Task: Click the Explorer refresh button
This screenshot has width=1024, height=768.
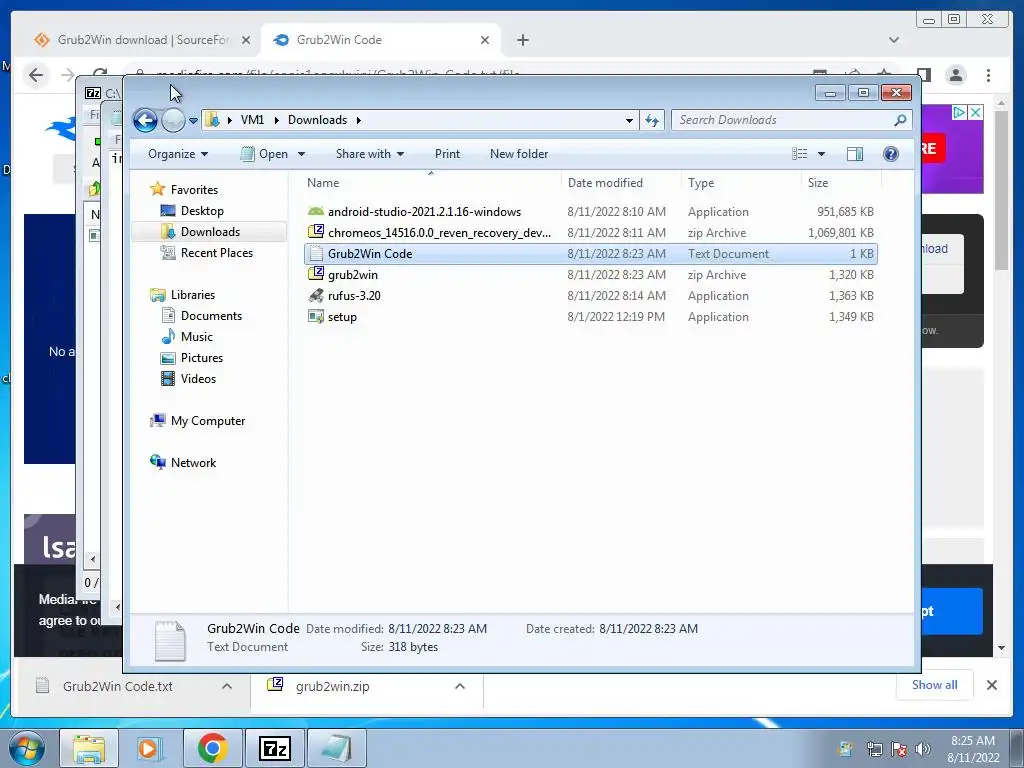Action: 652,120
